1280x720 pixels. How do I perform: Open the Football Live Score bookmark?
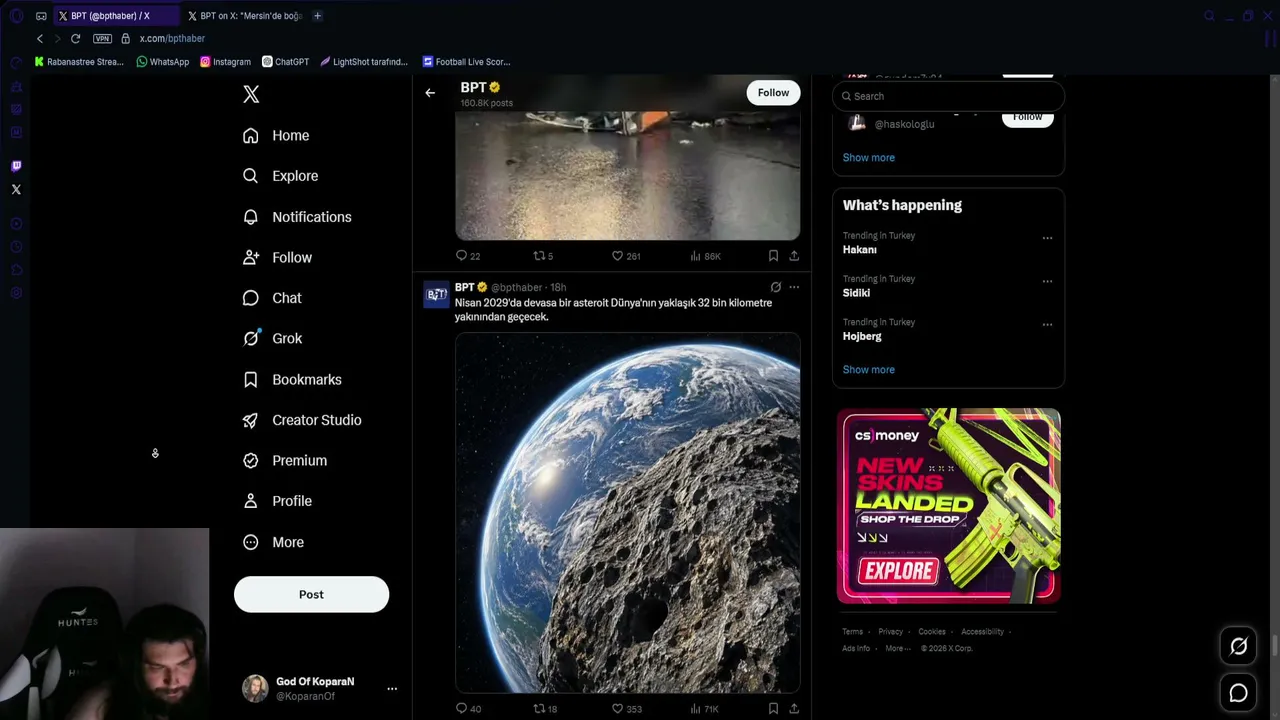tap(467, 62)
